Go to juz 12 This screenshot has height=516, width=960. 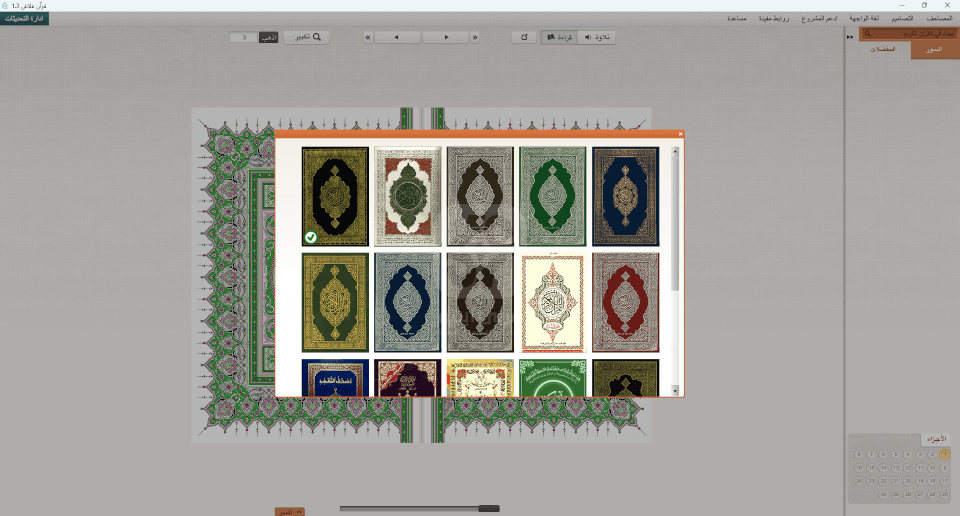pos(908,468)
